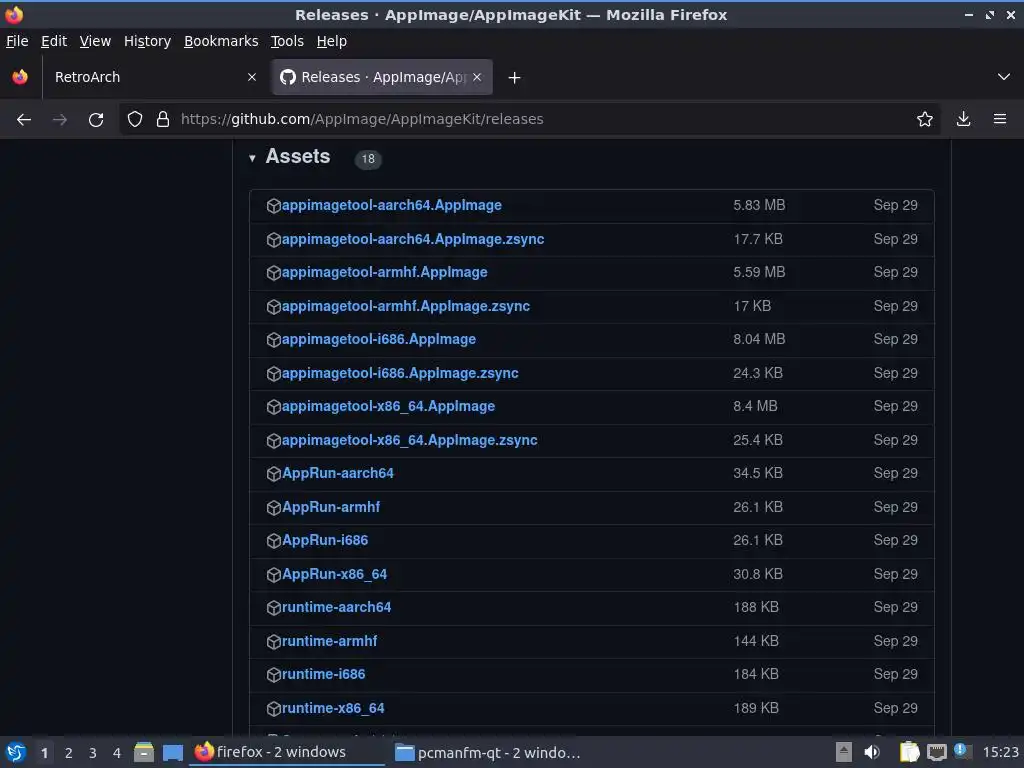This screenshot has width=1024, height=768.
Task: Click the package icon beside appimagetool-aarch64.AppImage
Action: coord(274,206)
